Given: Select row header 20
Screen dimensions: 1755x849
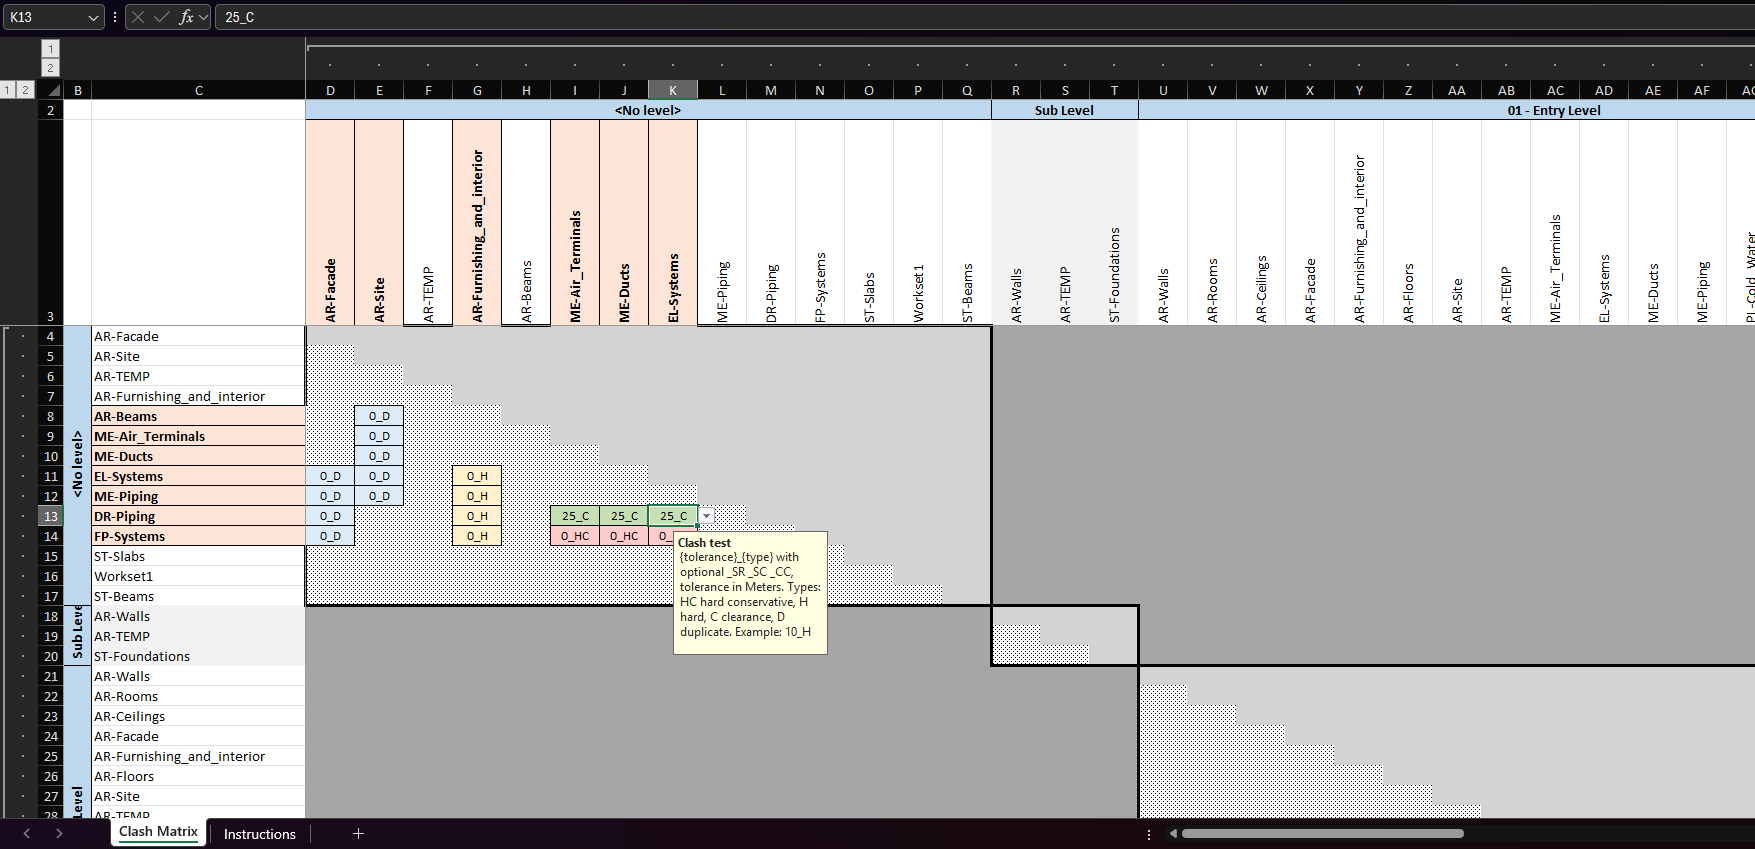Looking at the screenshot, I should tap(51, 656).
